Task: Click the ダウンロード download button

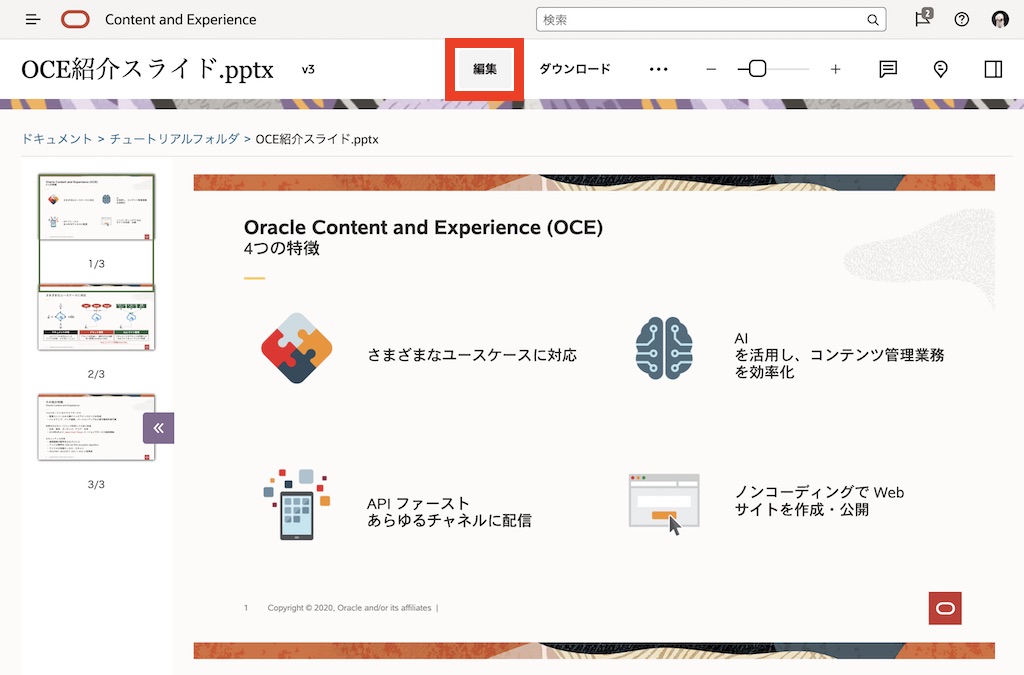Action: pyautogui.click(x=575, y=69)
